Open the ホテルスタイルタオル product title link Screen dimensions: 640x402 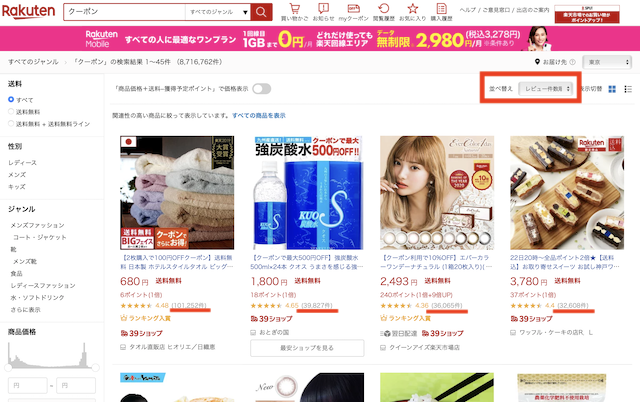tap(177, 262)
